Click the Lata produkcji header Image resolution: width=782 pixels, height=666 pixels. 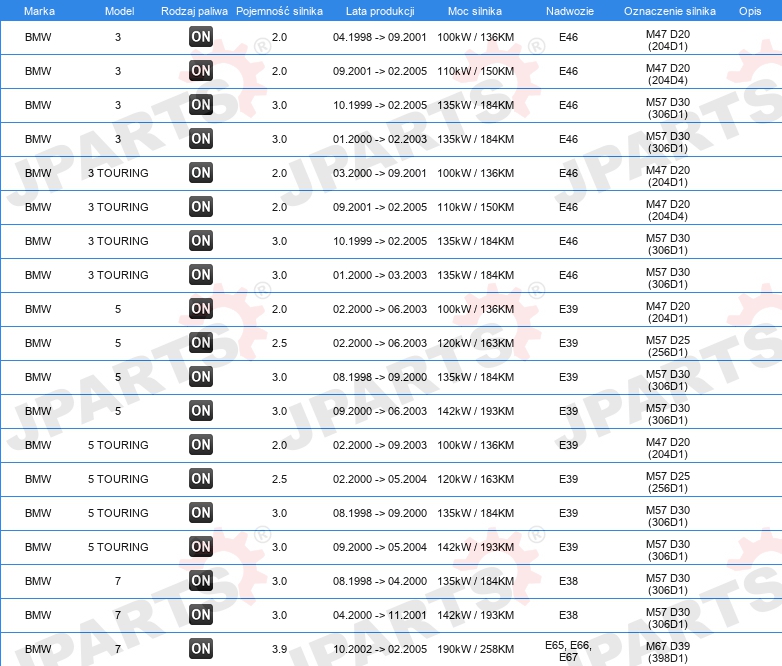click(x=380, y=11)
